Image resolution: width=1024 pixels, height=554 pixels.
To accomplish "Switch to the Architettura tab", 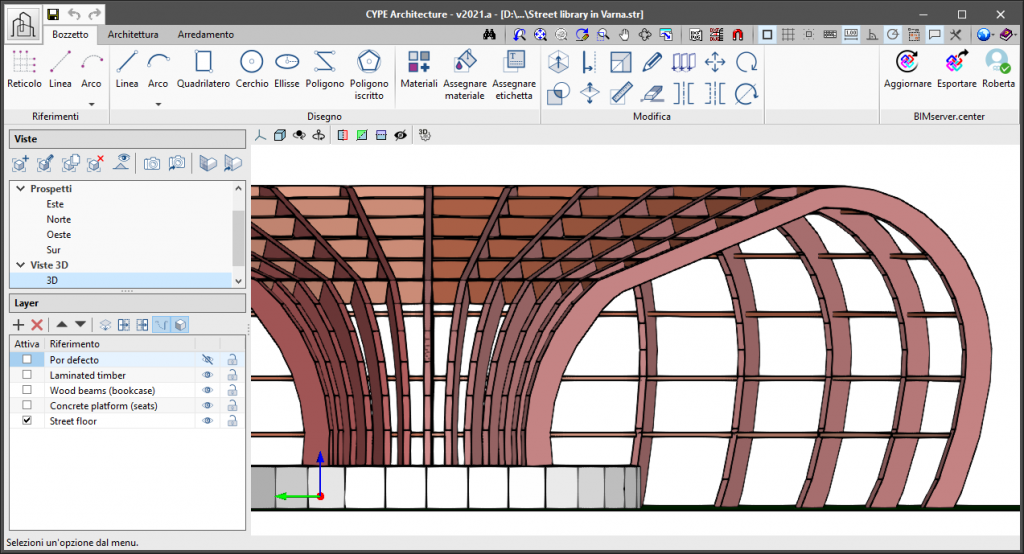I will pyautogui.click(x=133, y=34).
